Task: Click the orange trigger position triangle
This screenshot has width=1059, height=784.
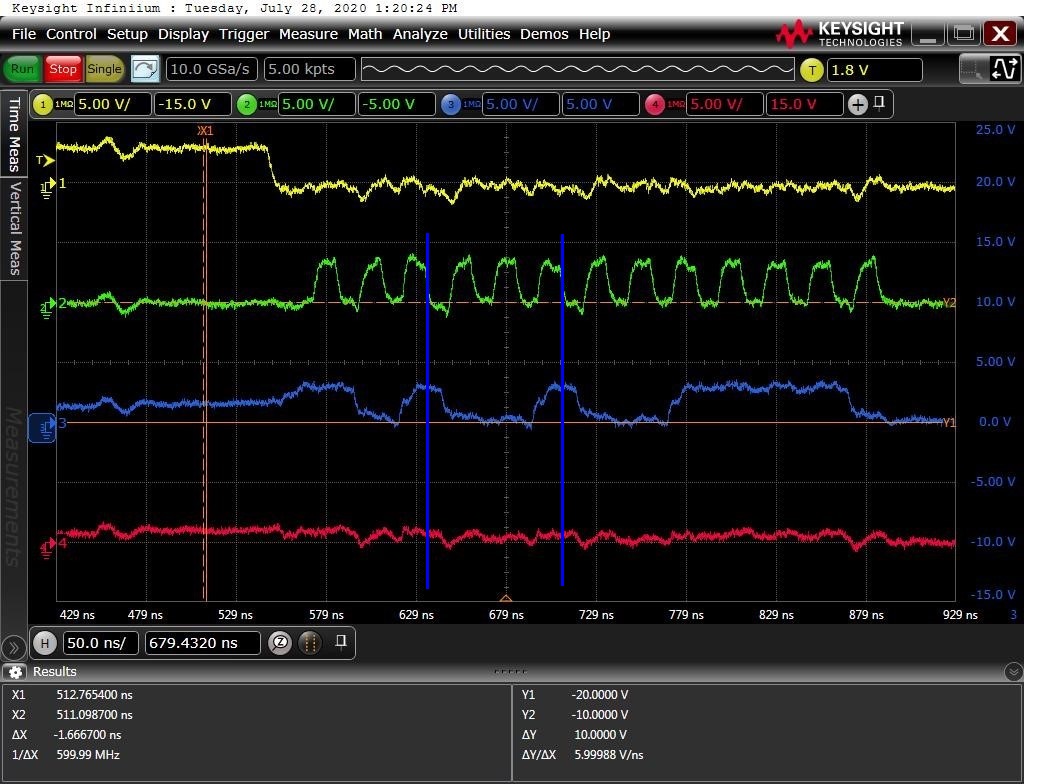Action: pyautogui.click(x=506, y=598)
